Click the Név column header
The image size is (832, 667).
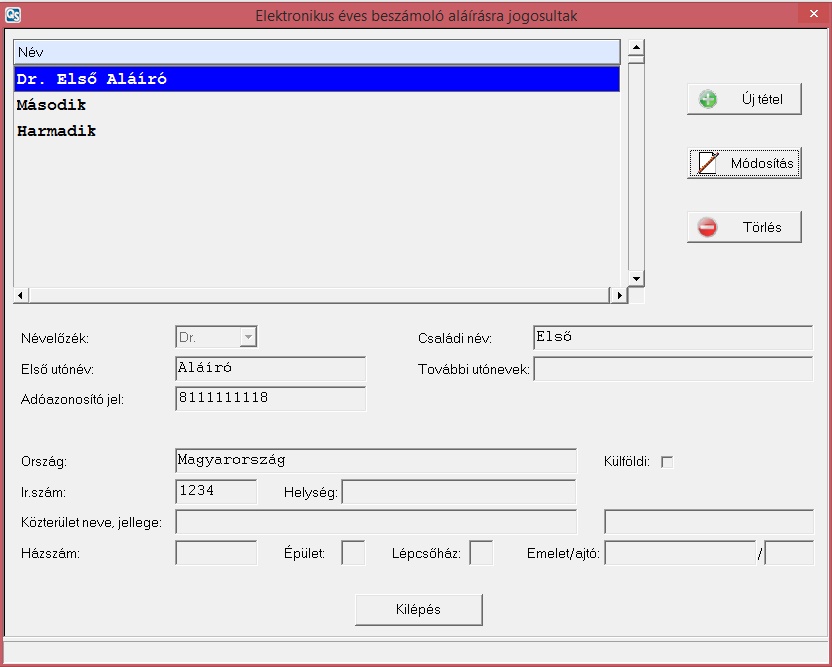(x=316, y=51)
